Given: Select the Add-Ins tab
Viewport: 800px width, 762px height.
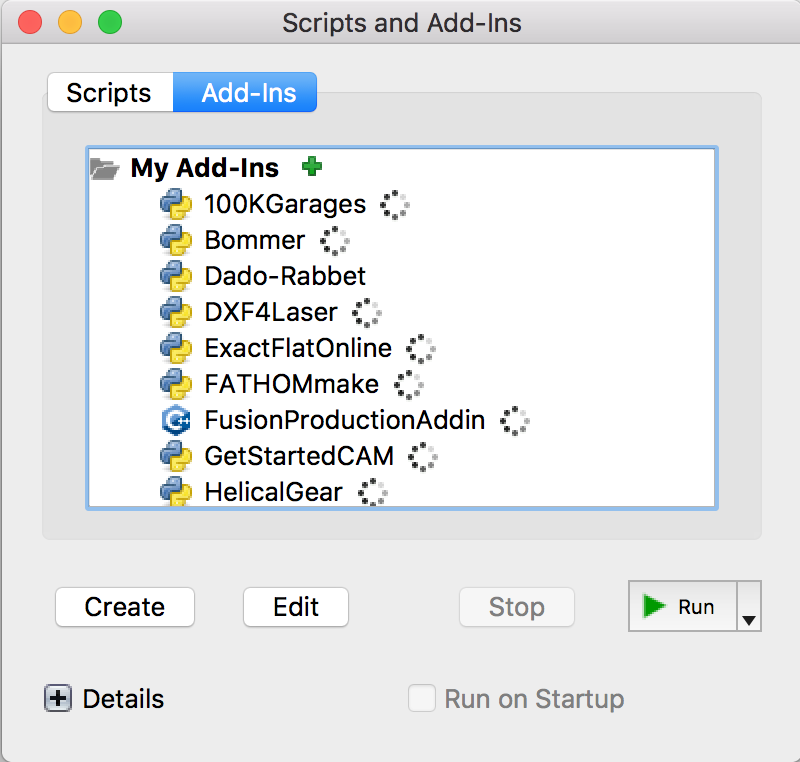Looking at the screenshot, I should pyautogui.click(x=245, y=92).
